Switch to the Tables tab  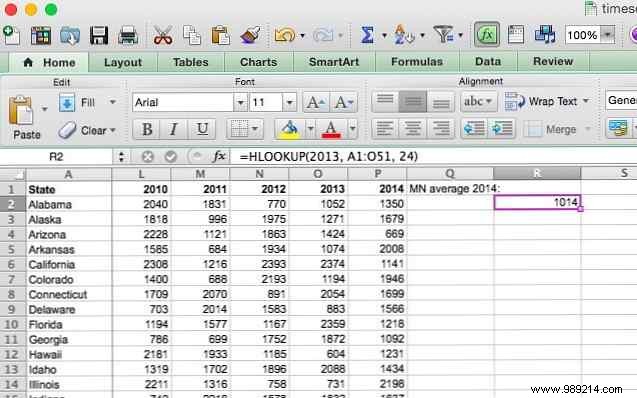[x=191, y=63]
